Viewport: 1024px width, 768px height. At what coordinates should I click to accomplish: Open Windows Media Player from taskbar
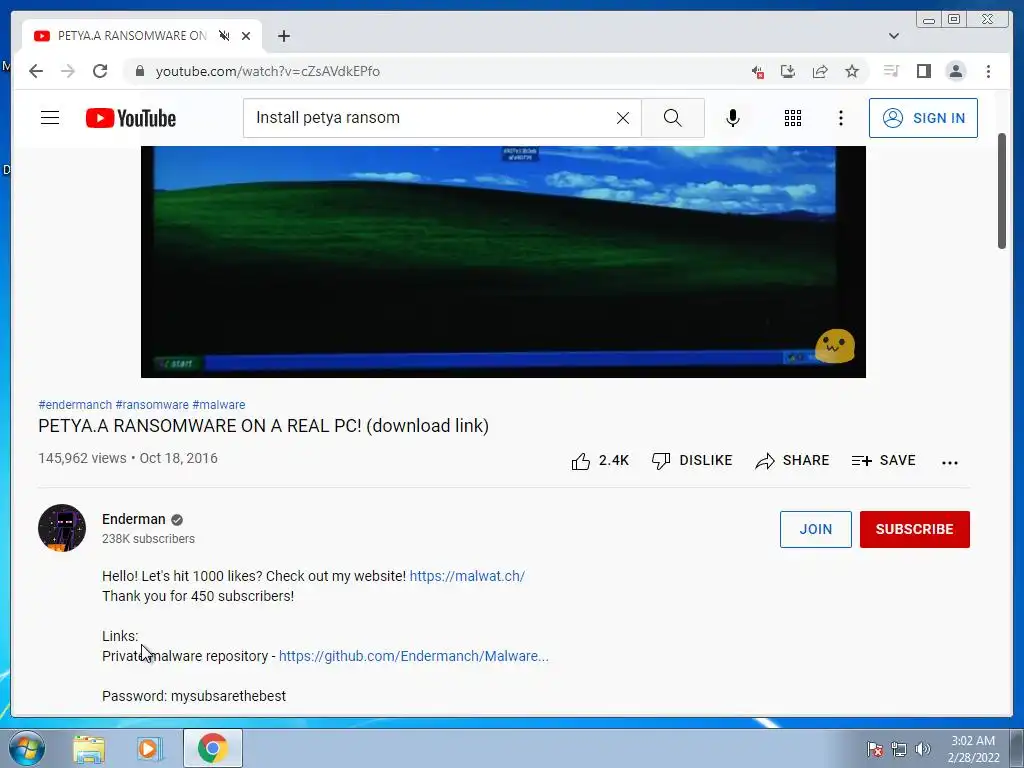click(x=150, y=749)
